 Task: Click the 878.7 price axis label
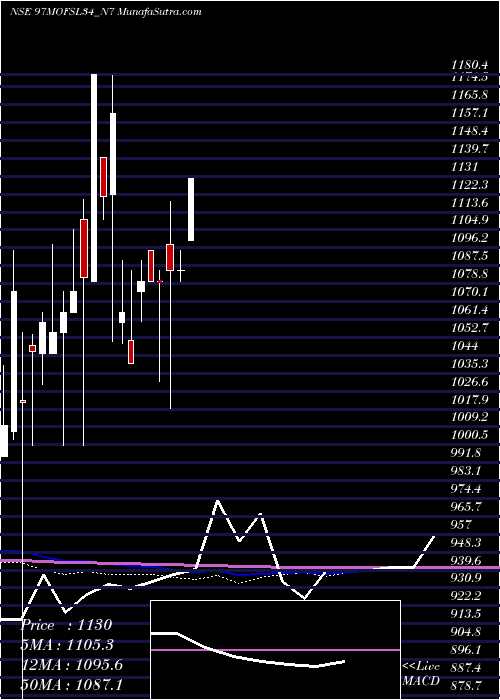coord(467,686)
